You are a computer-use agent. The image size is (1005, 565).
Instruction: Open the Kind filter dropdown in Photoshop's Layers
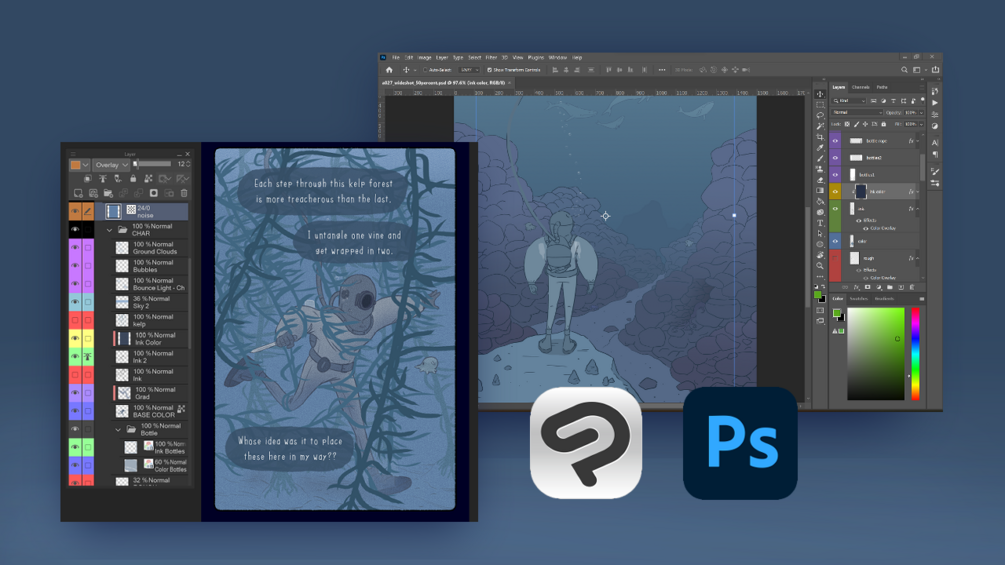click(x=849, y=101)
